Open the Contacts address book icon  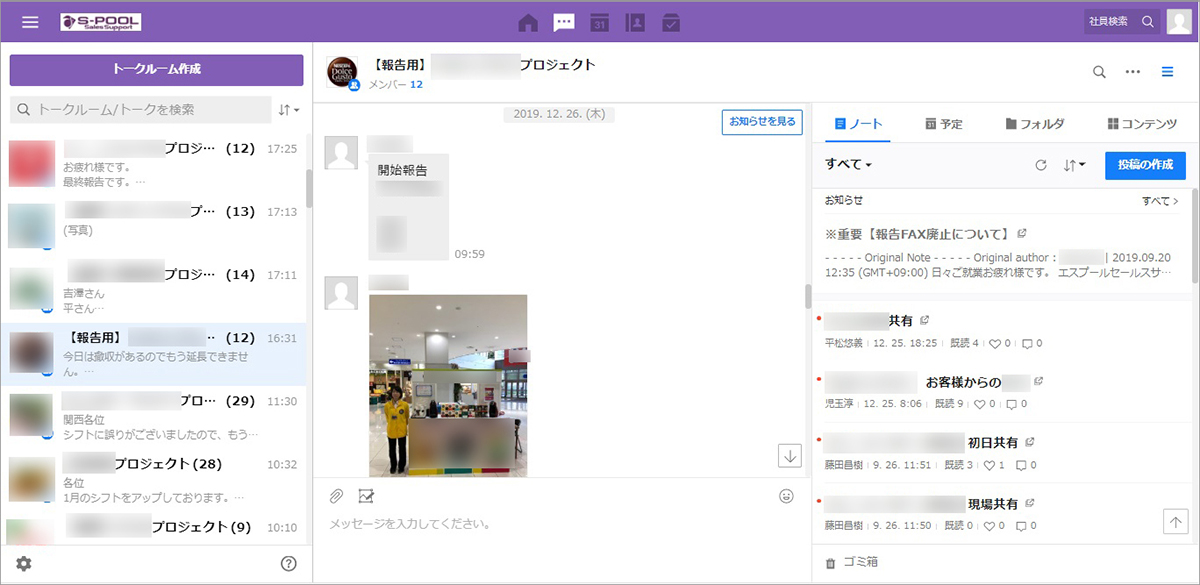click(634, 22)
